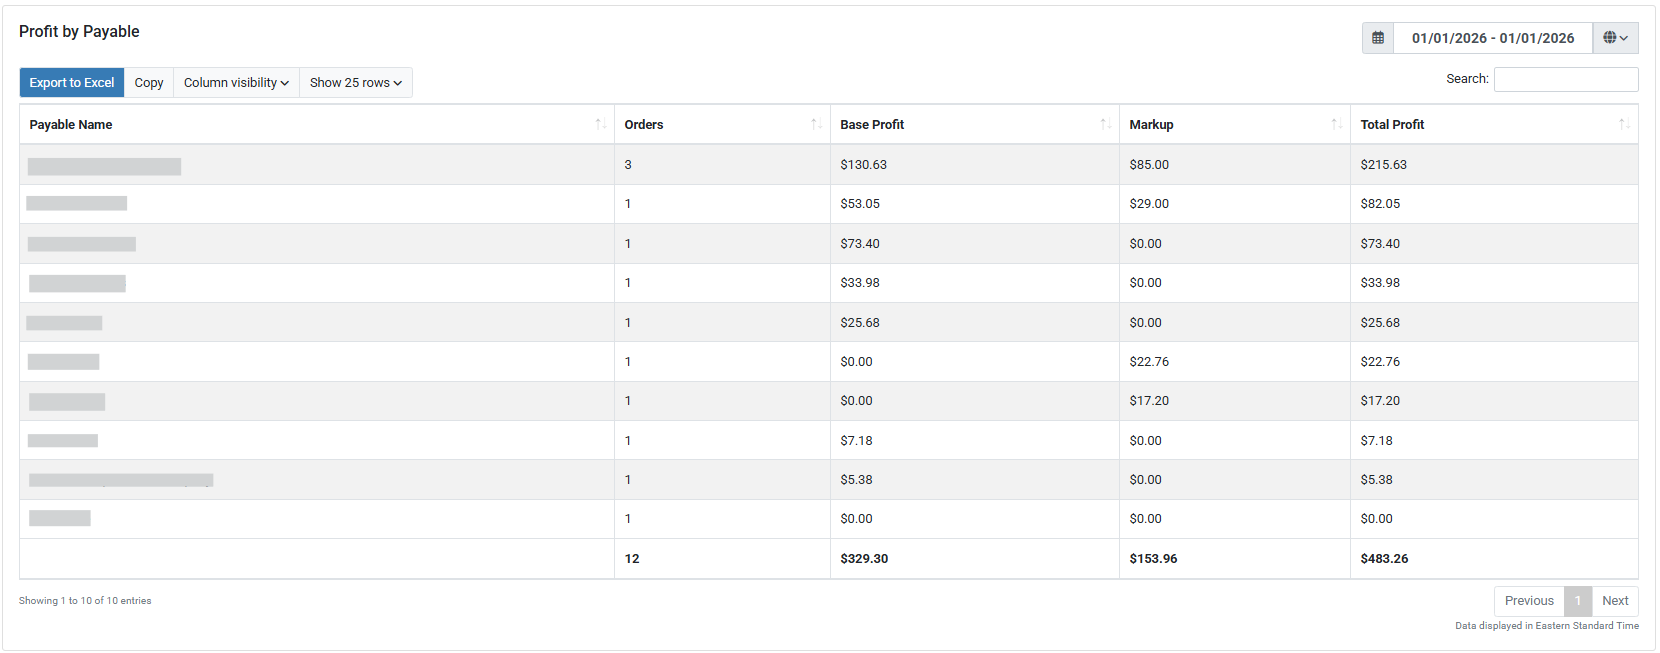Click the first redacted payable name
Viewport: 1660px width, 653px height.
tap(104, 166)
